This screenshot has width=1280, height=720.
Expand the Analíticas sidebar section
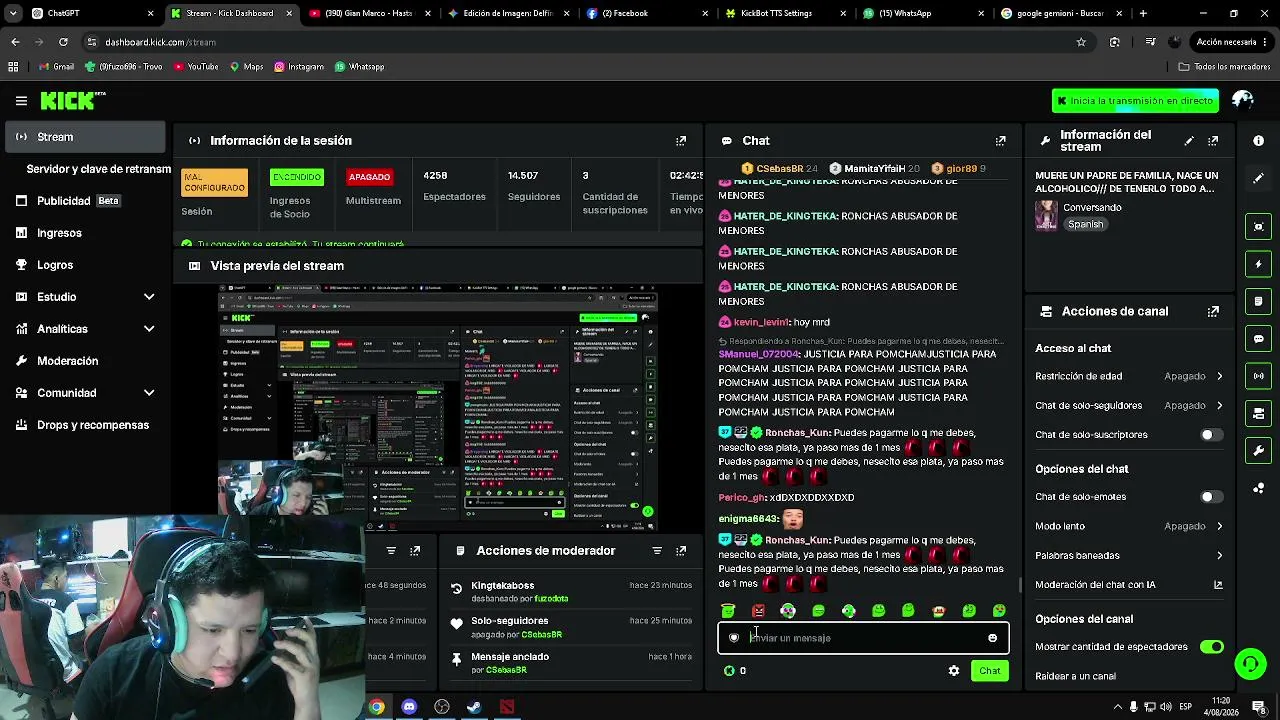point(86,329)
